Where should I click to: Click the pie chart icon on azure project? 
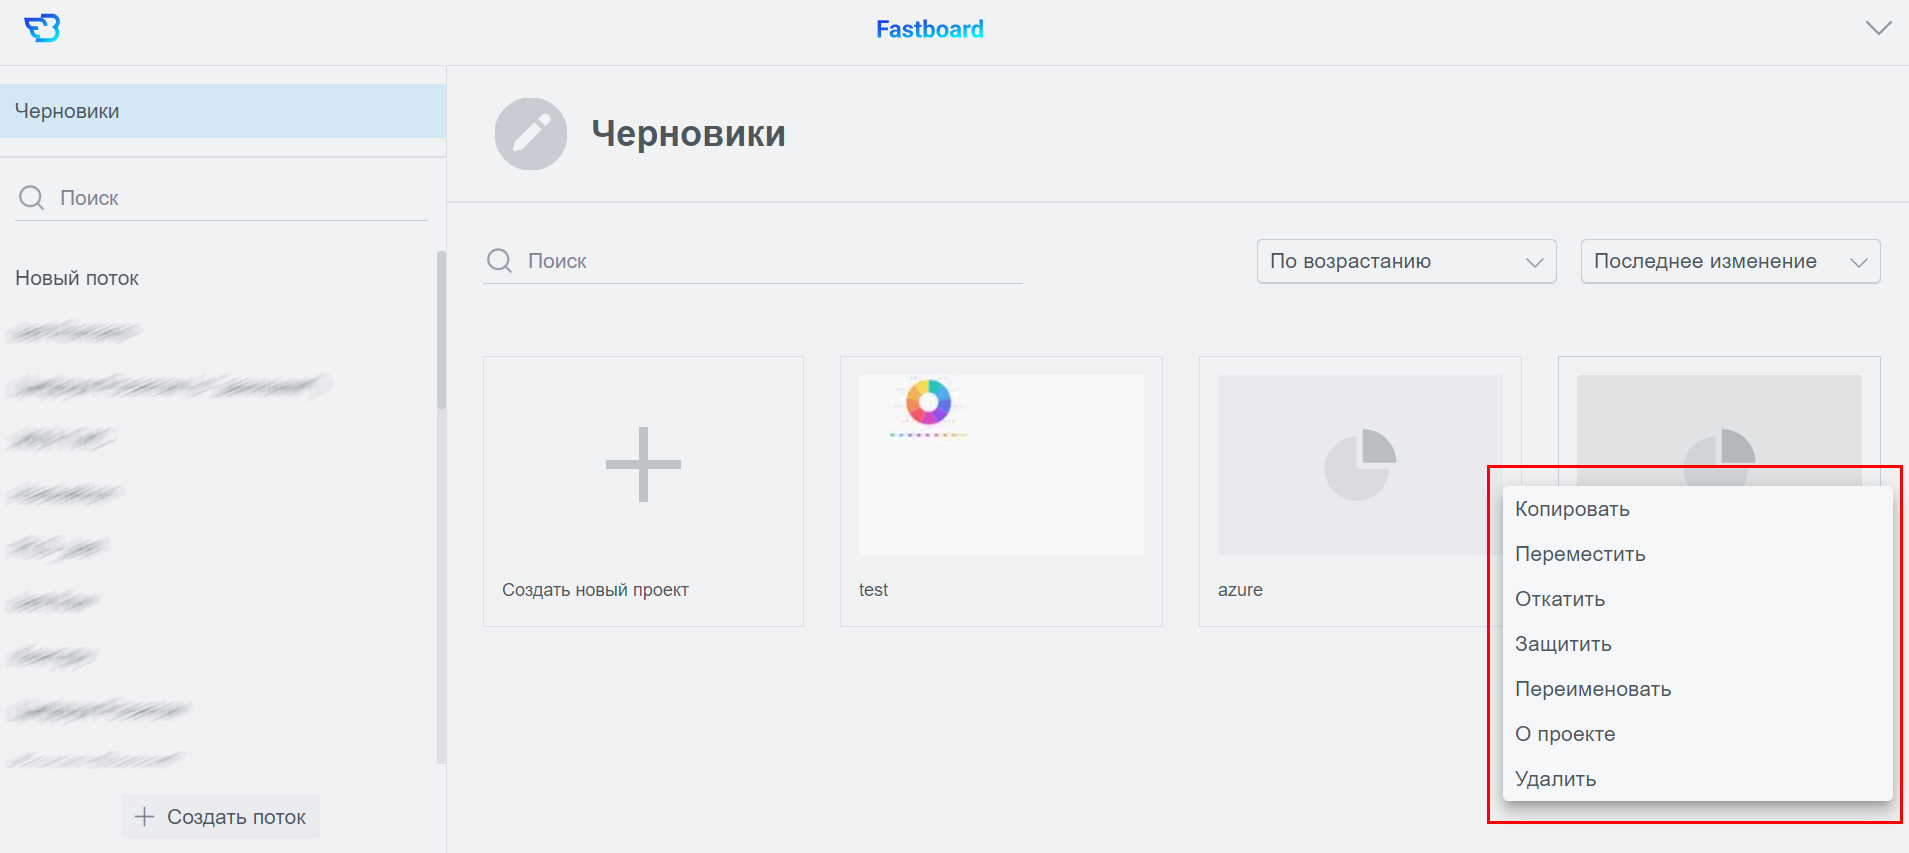tap(1359, 465)
